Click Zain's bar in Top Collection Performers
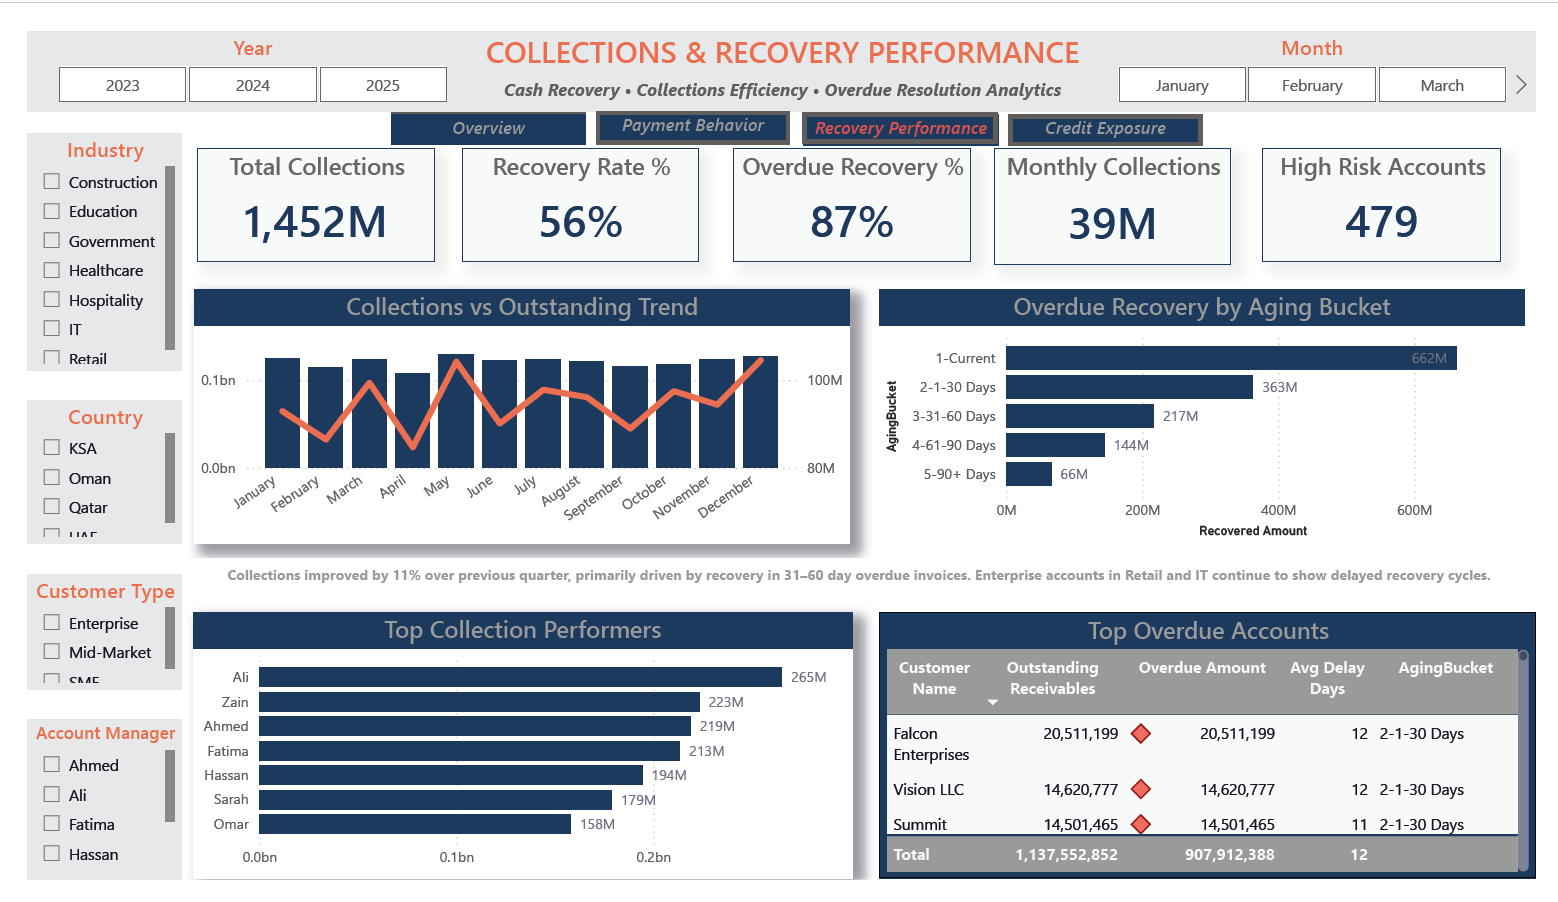 [x=479, y=702]
